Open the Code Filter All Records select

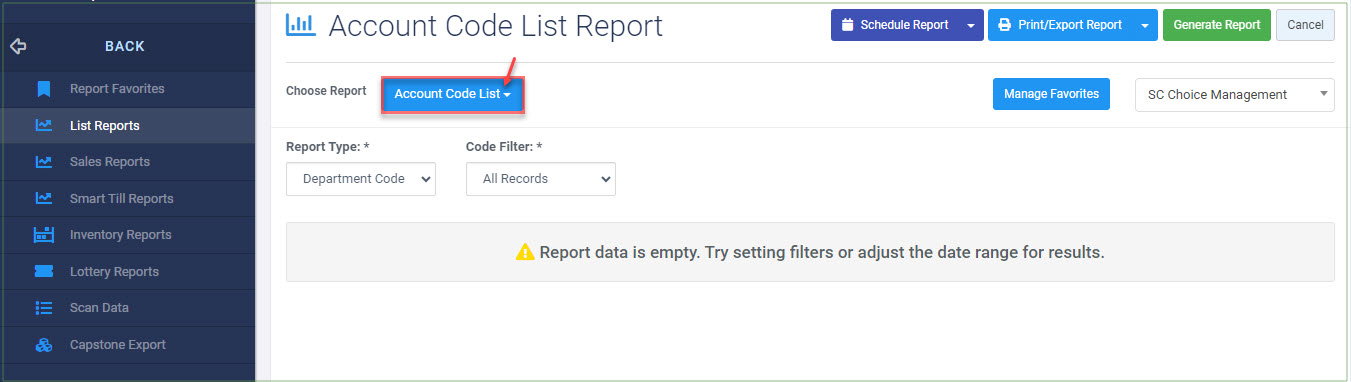click(x=541, y=179)
